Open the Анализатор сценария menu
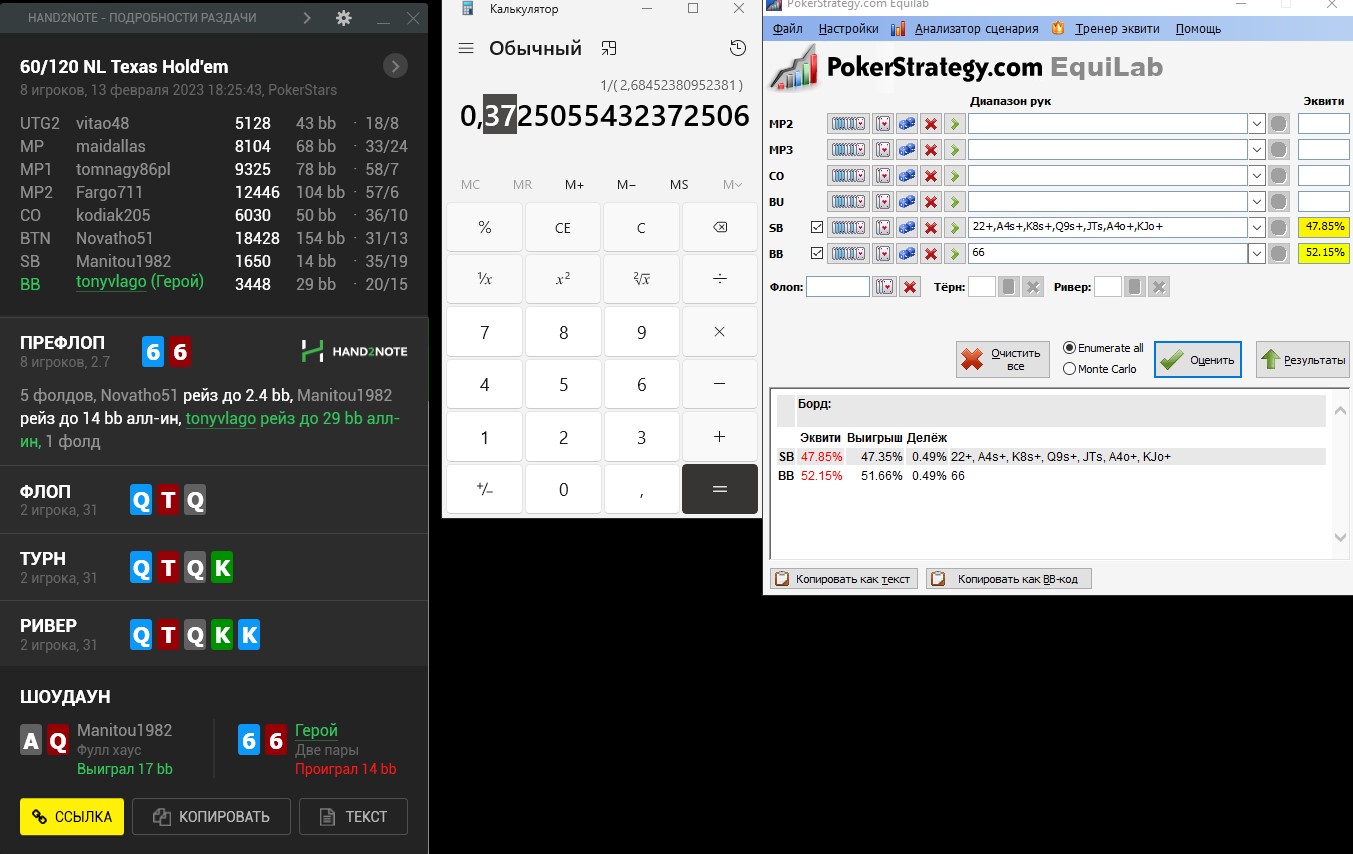The height and width of the screenshot is (854, 1353). (976, 29)
